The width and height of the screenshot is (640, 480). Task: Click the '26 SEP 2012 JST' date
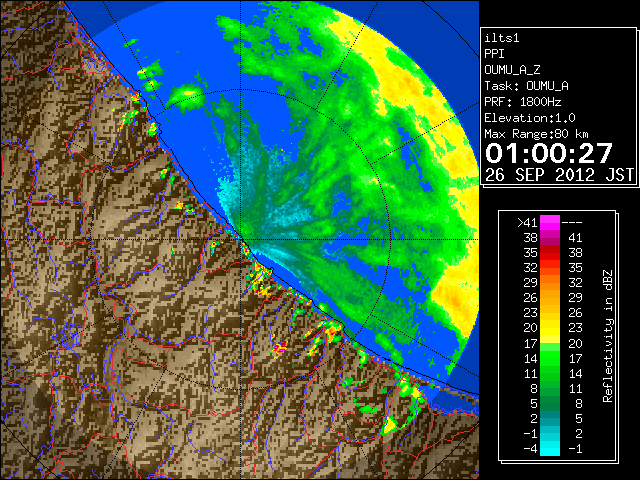pyautogui.click(x=559, y=175)
